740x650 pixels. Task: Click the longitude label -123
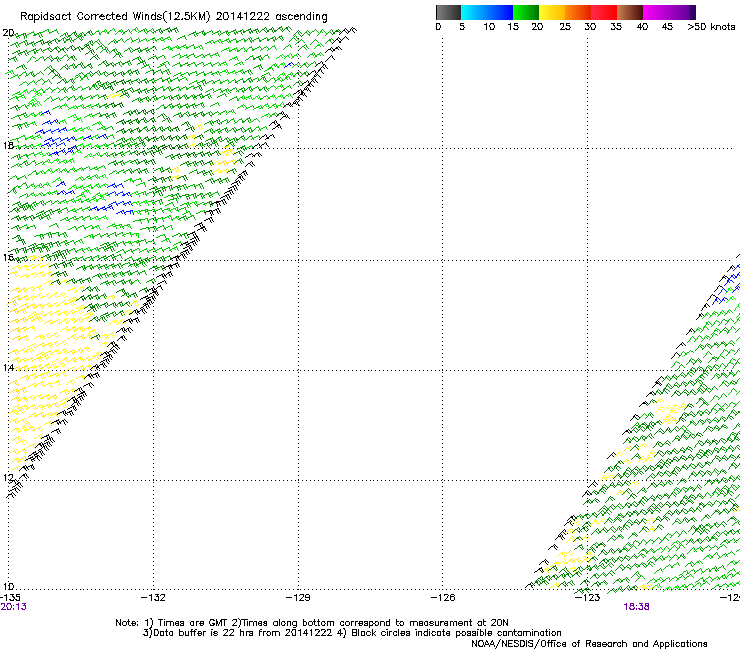point(588,598)
